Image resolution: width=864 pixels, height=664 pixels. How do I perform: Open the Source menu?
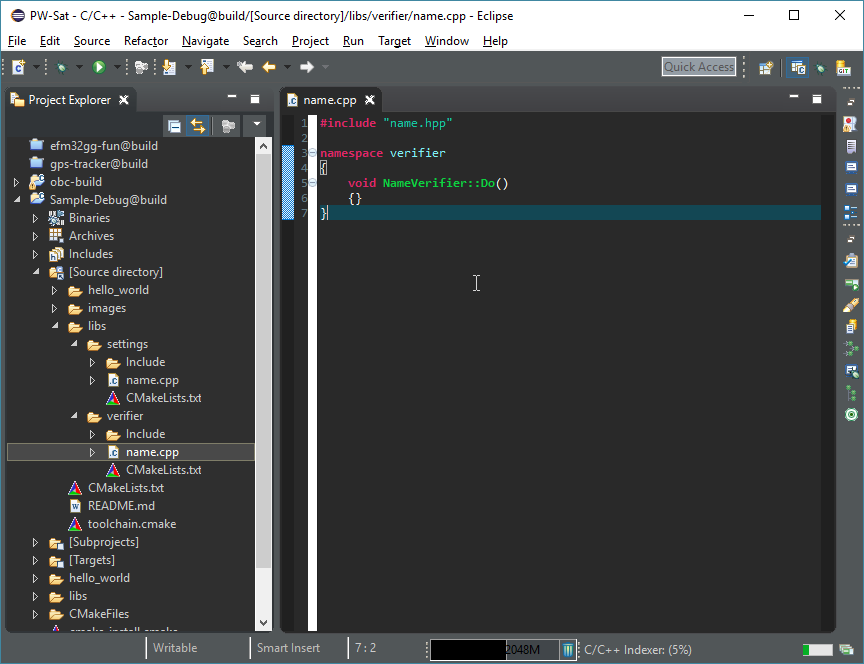91,41
